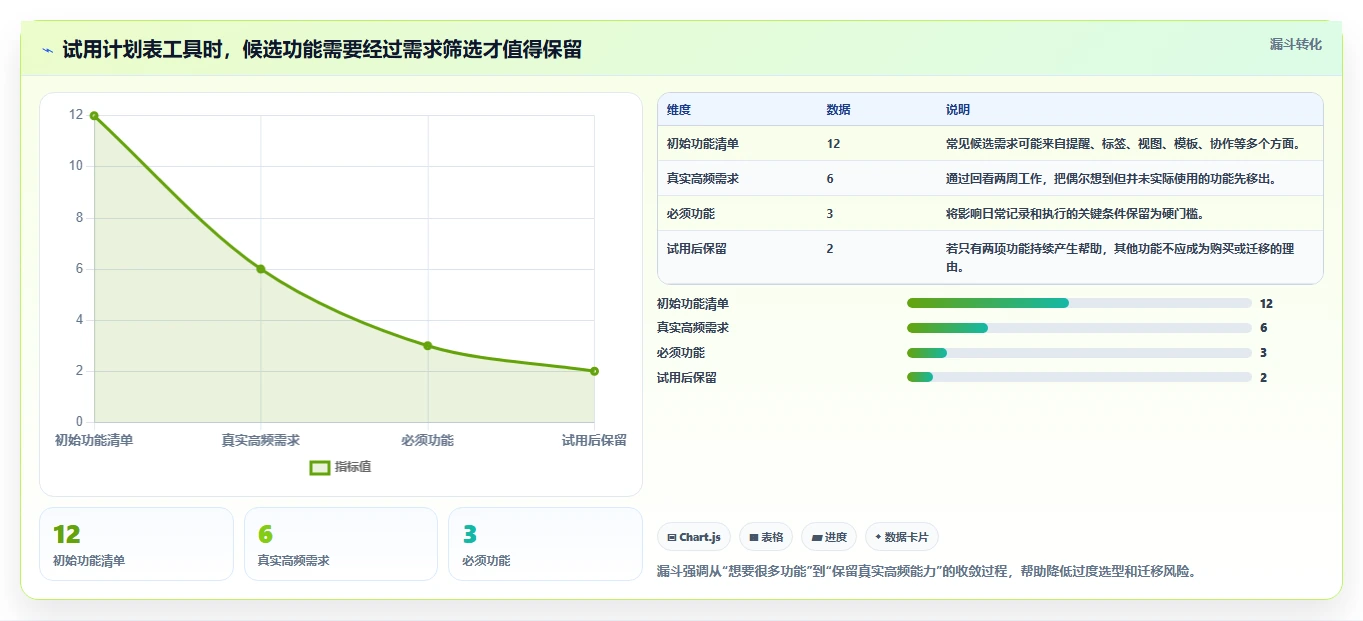Image resolution: width=1363 pixels, height=621 pixels.
Task: Click the table value 3 for 必须功能
Action: coord(830,214)
